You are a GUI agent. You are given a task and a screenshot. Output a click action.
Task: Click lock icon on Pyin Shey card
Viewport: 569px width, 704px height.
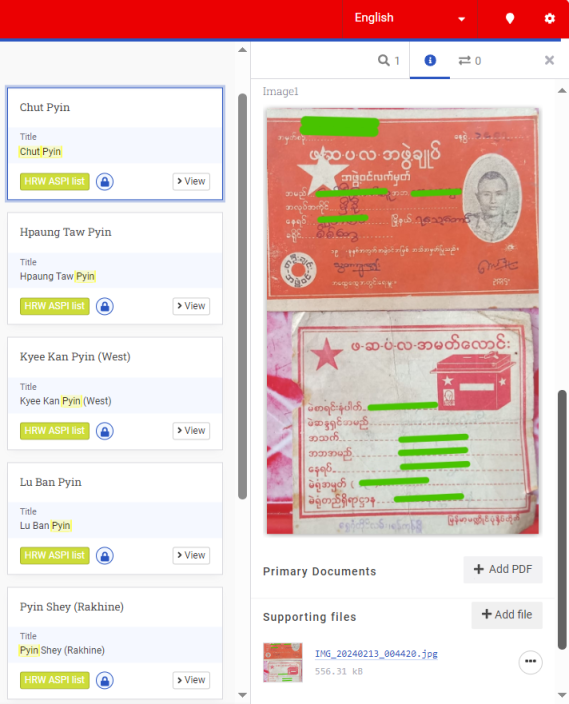(105, 681)
